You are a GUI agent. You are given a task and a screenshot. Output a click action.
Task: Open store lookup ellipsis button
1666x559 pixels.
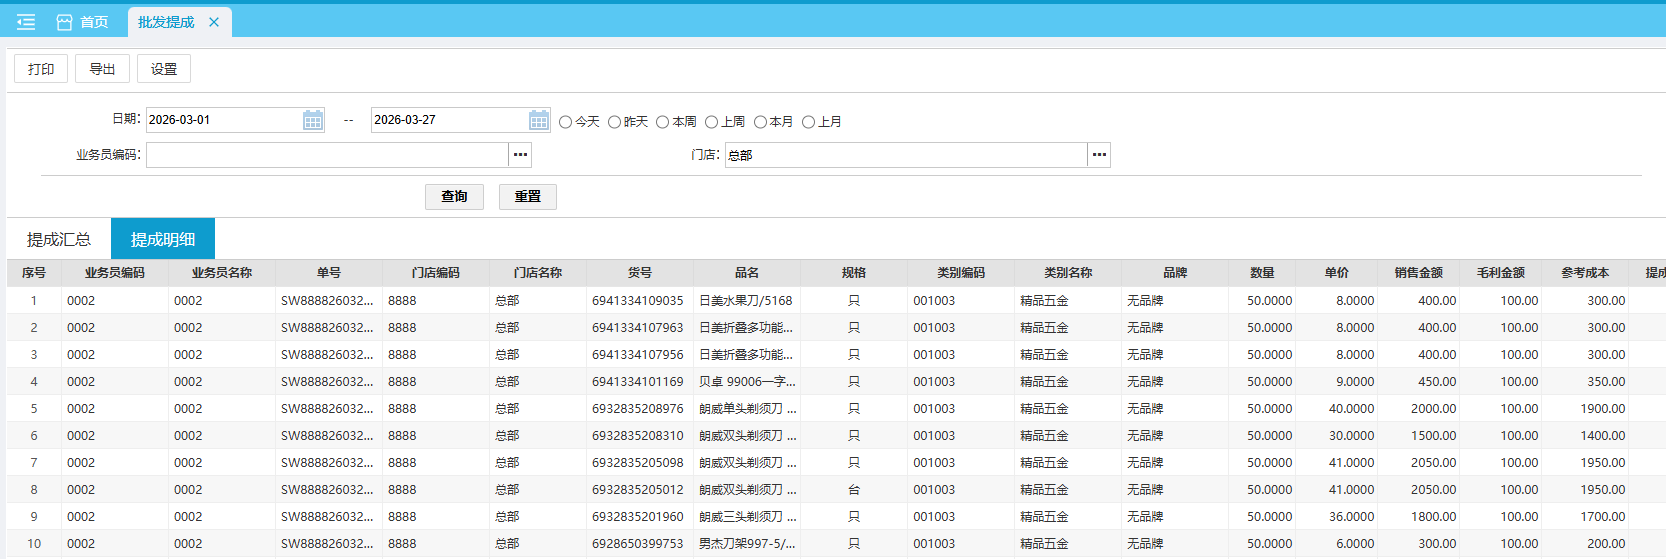coord(1099,155)
